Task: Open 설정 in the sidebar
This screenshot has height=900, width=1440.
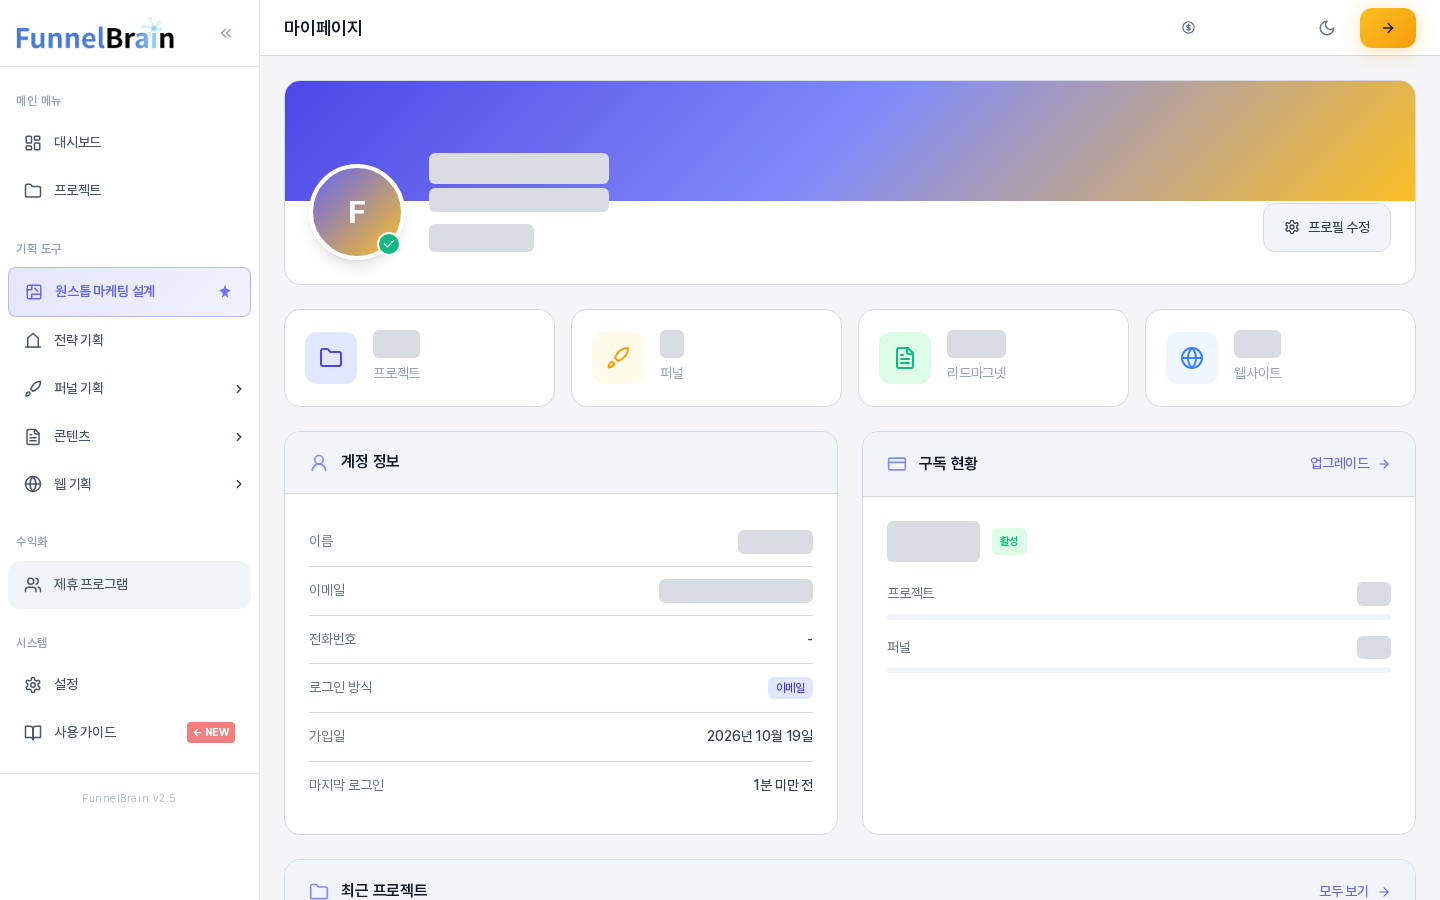Action: (129, 685)
